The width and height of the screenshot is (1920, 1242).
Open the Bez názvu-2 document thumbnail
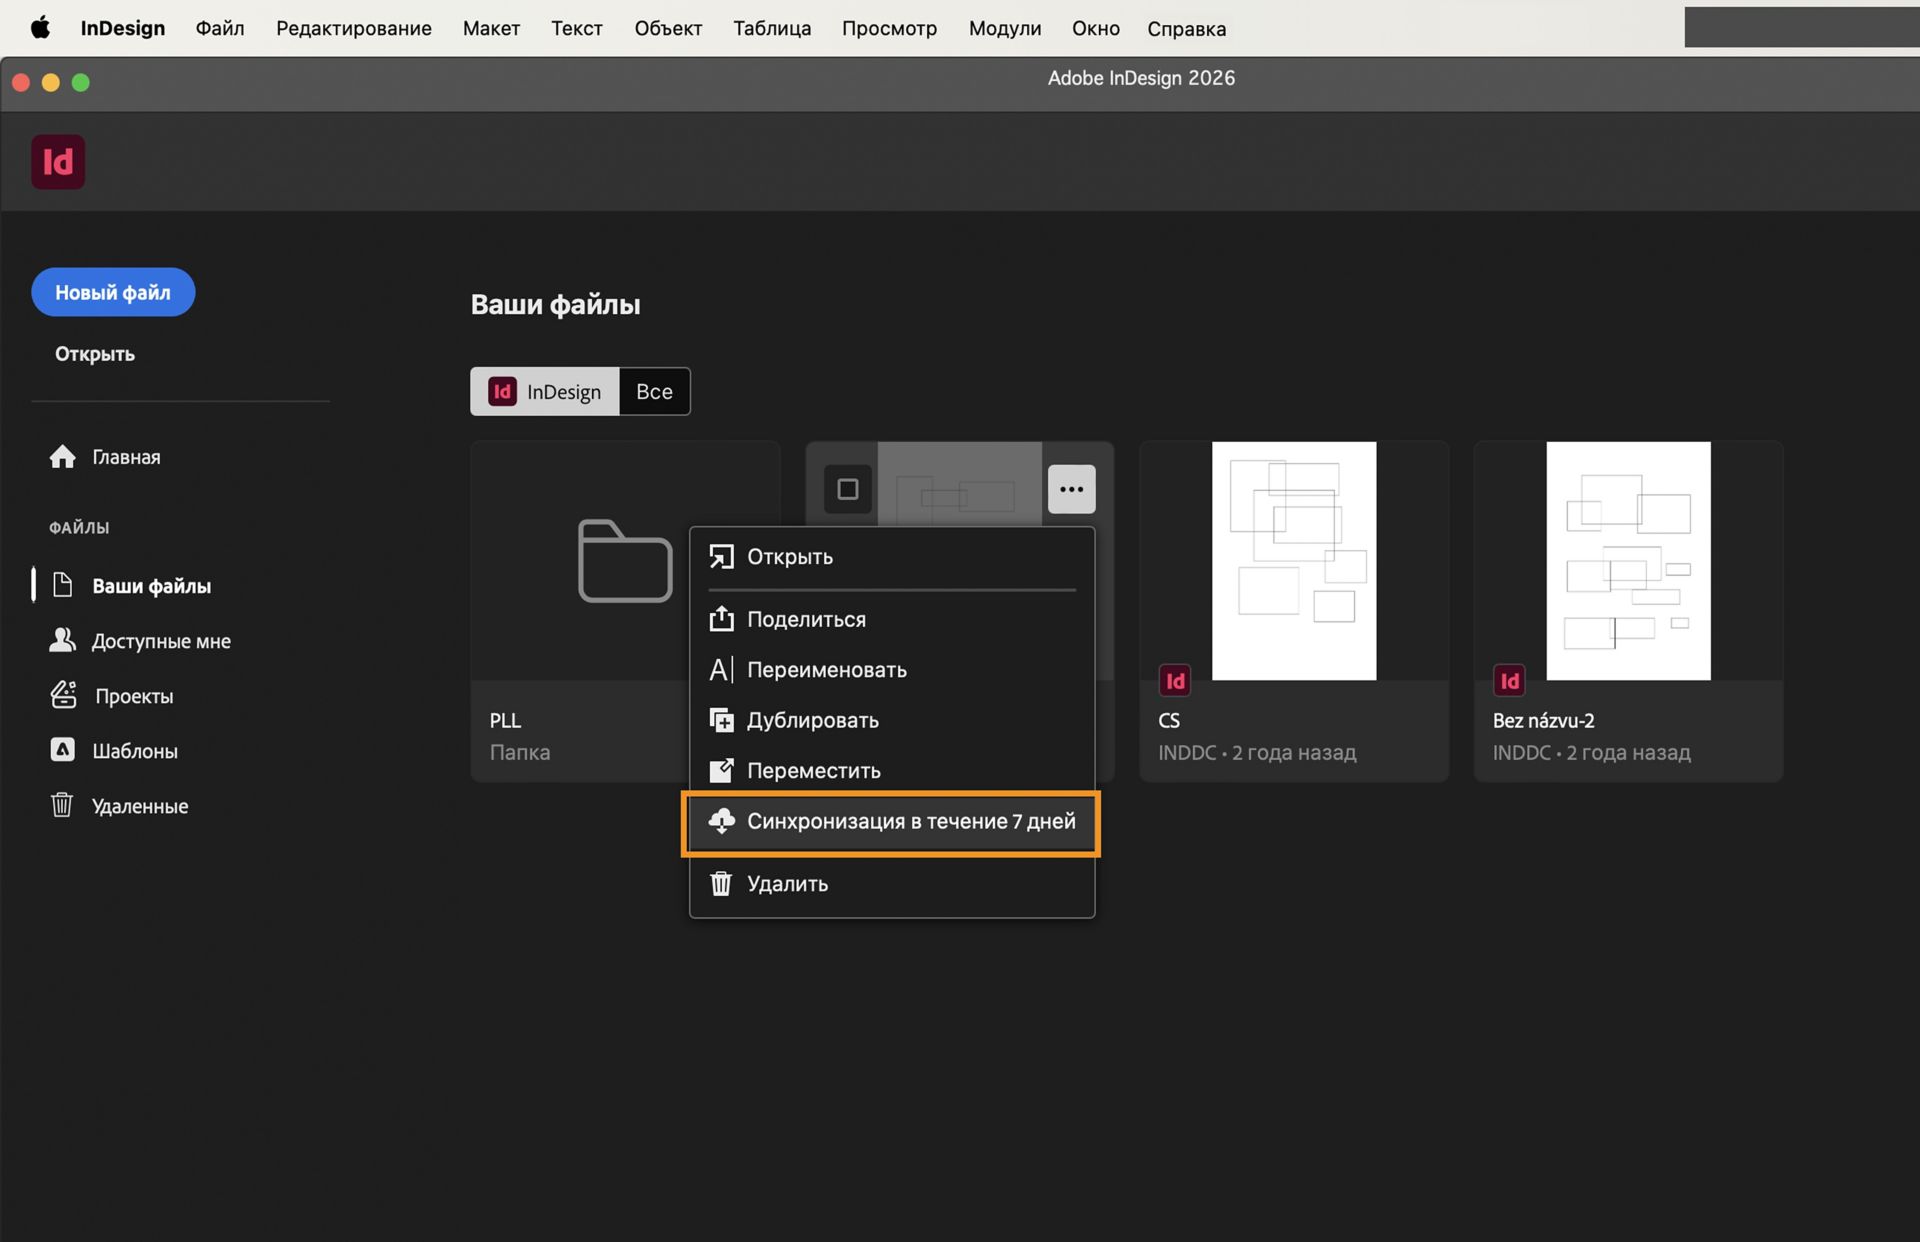click(x=1627, y=560)
